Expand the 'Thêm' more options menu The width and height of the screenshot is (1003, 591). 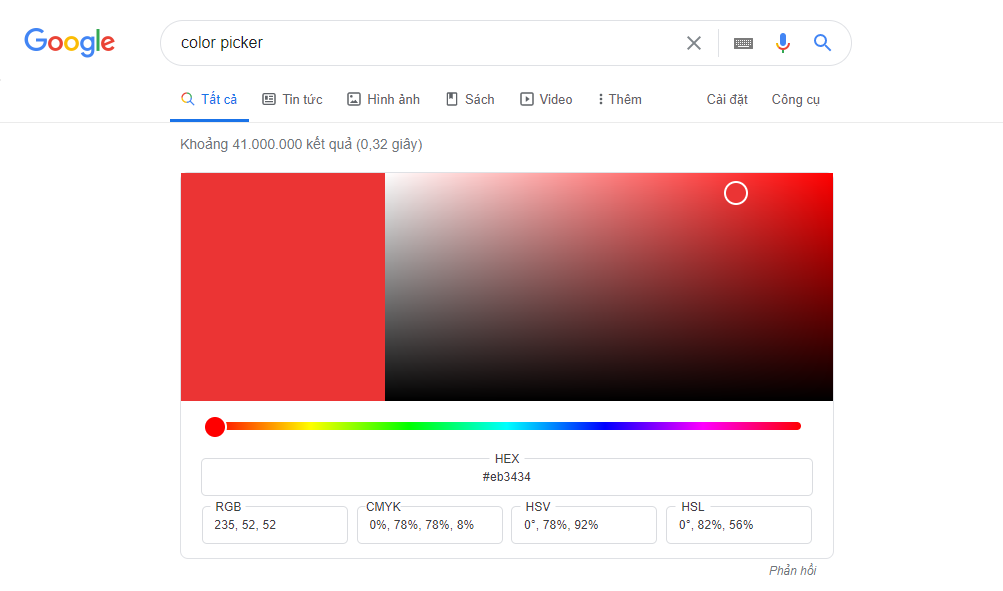620,100
